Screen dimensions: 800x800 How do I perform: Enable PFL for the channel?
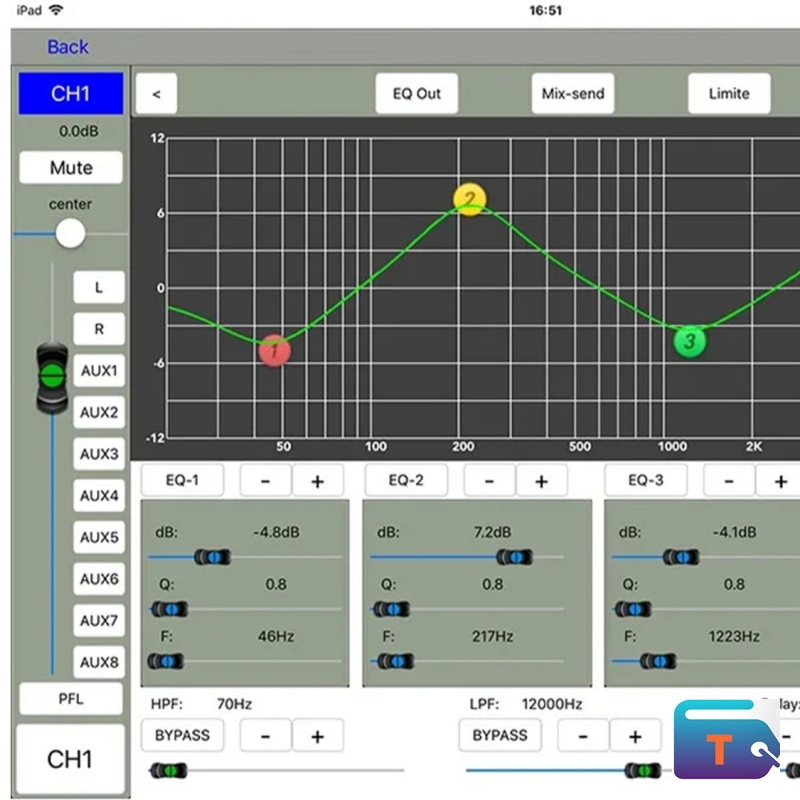71,698
